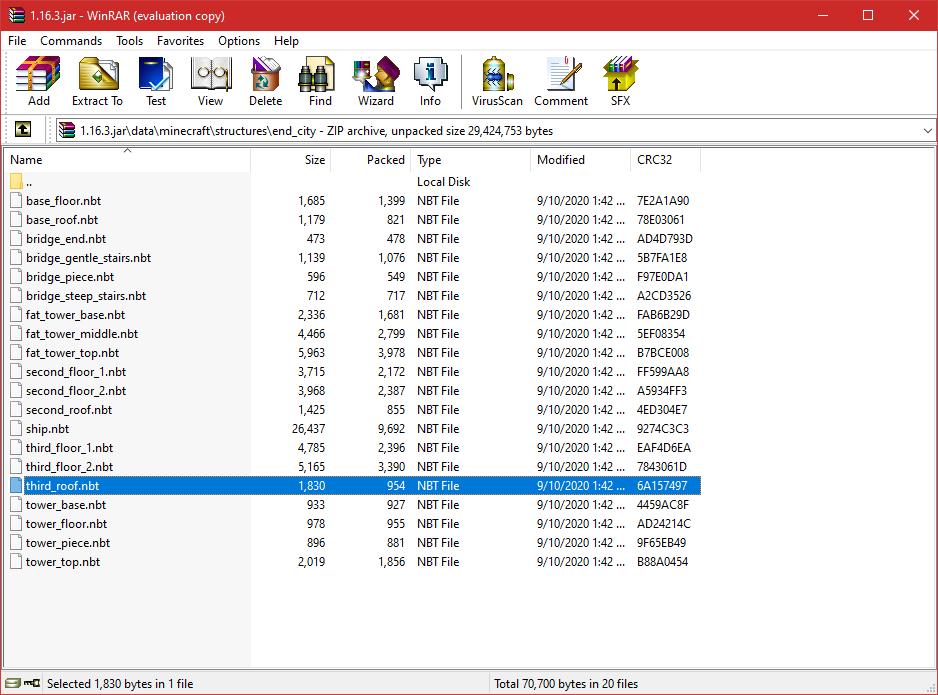Go up one folder level button
938x695 pixels.
click(x=23, y=130)
